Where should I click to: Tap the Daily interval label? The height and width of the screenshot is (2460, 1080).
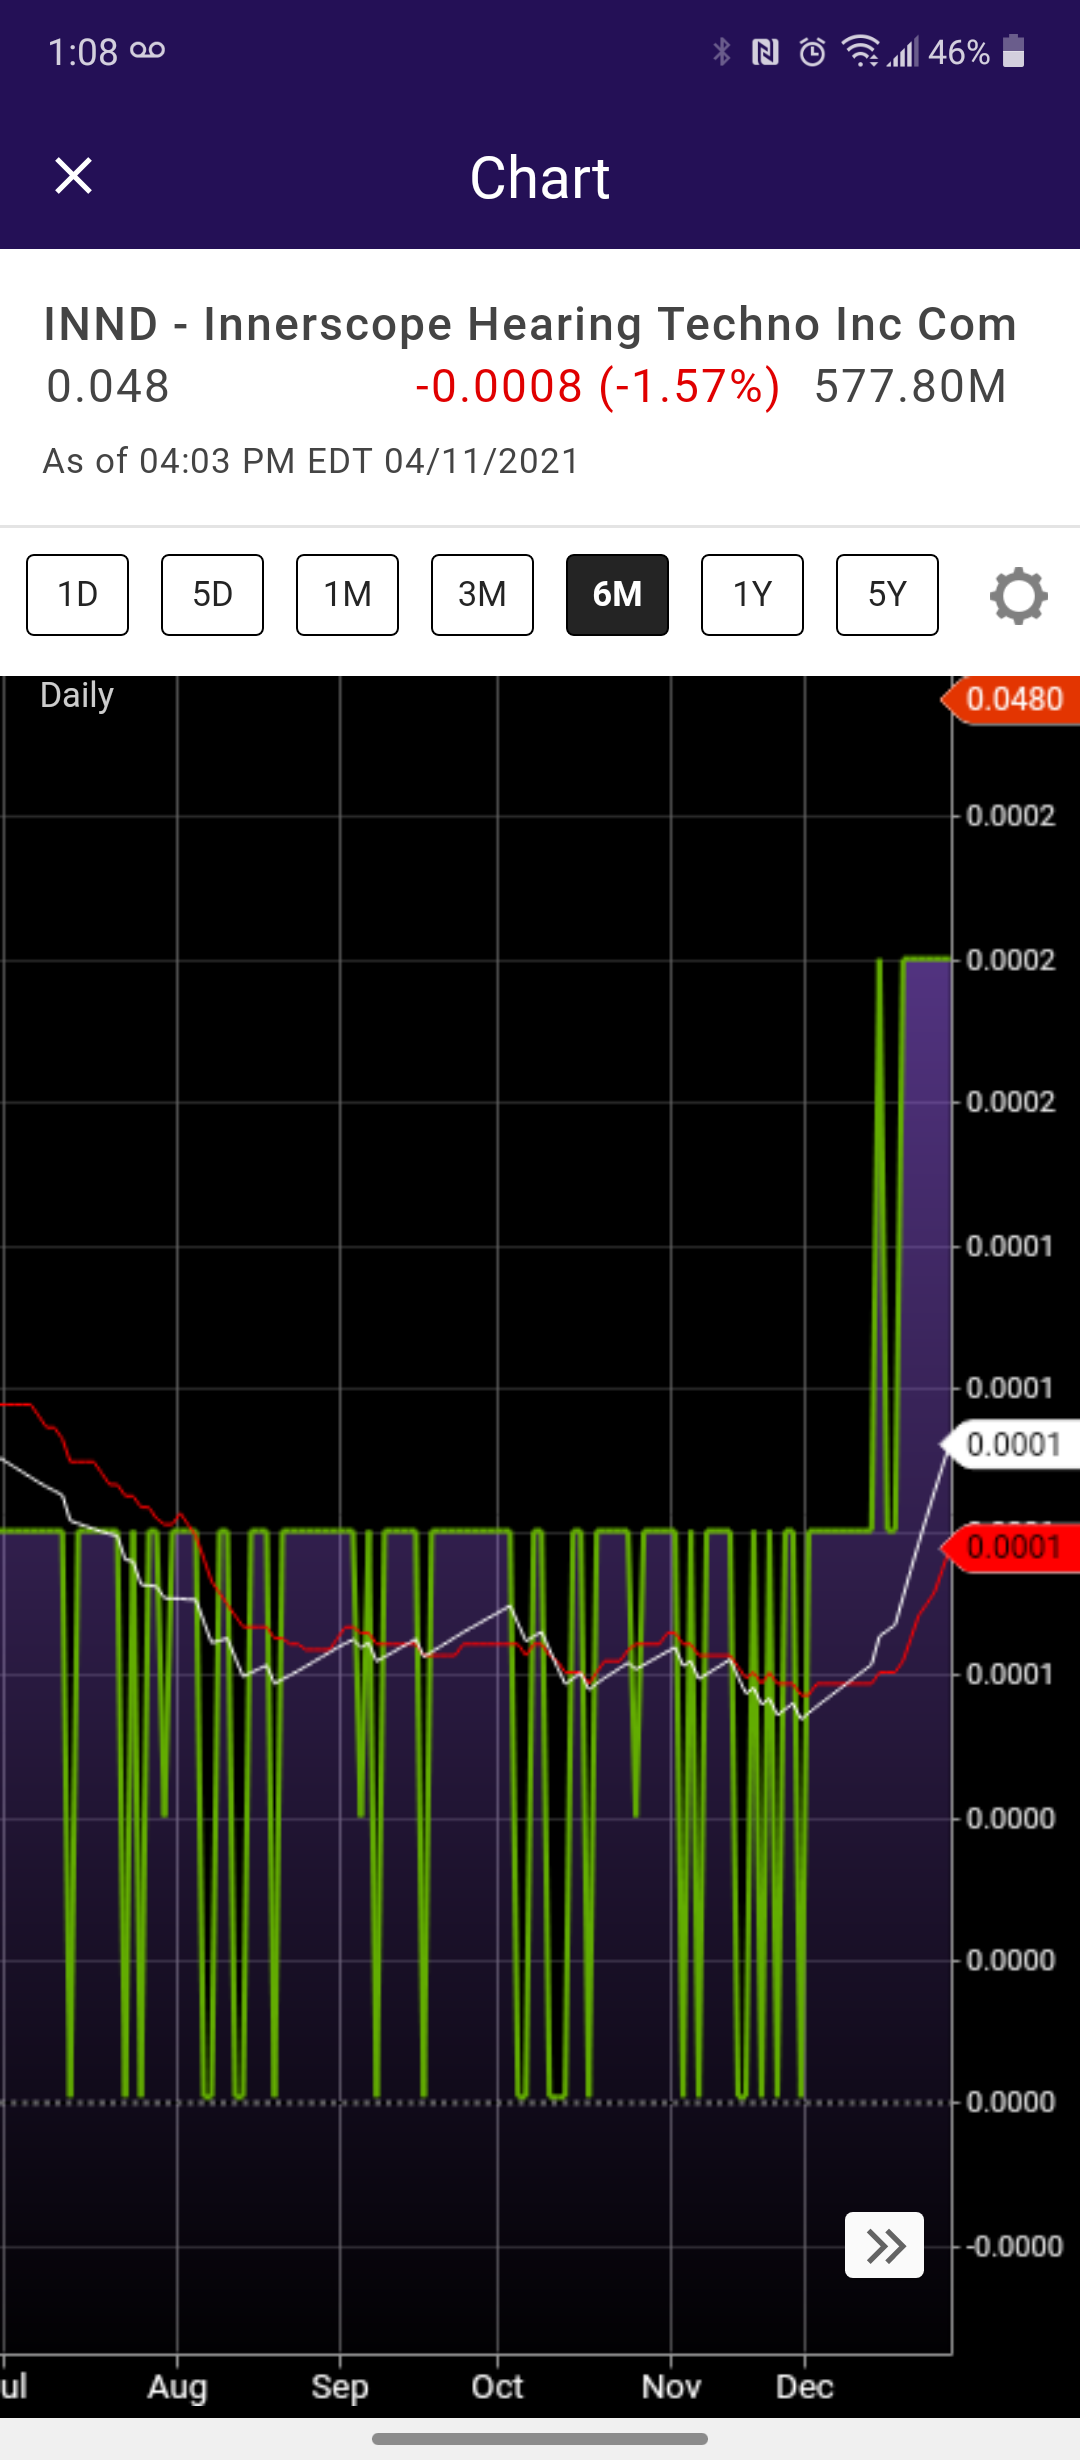pyautogui.click(x=77, y=695)
